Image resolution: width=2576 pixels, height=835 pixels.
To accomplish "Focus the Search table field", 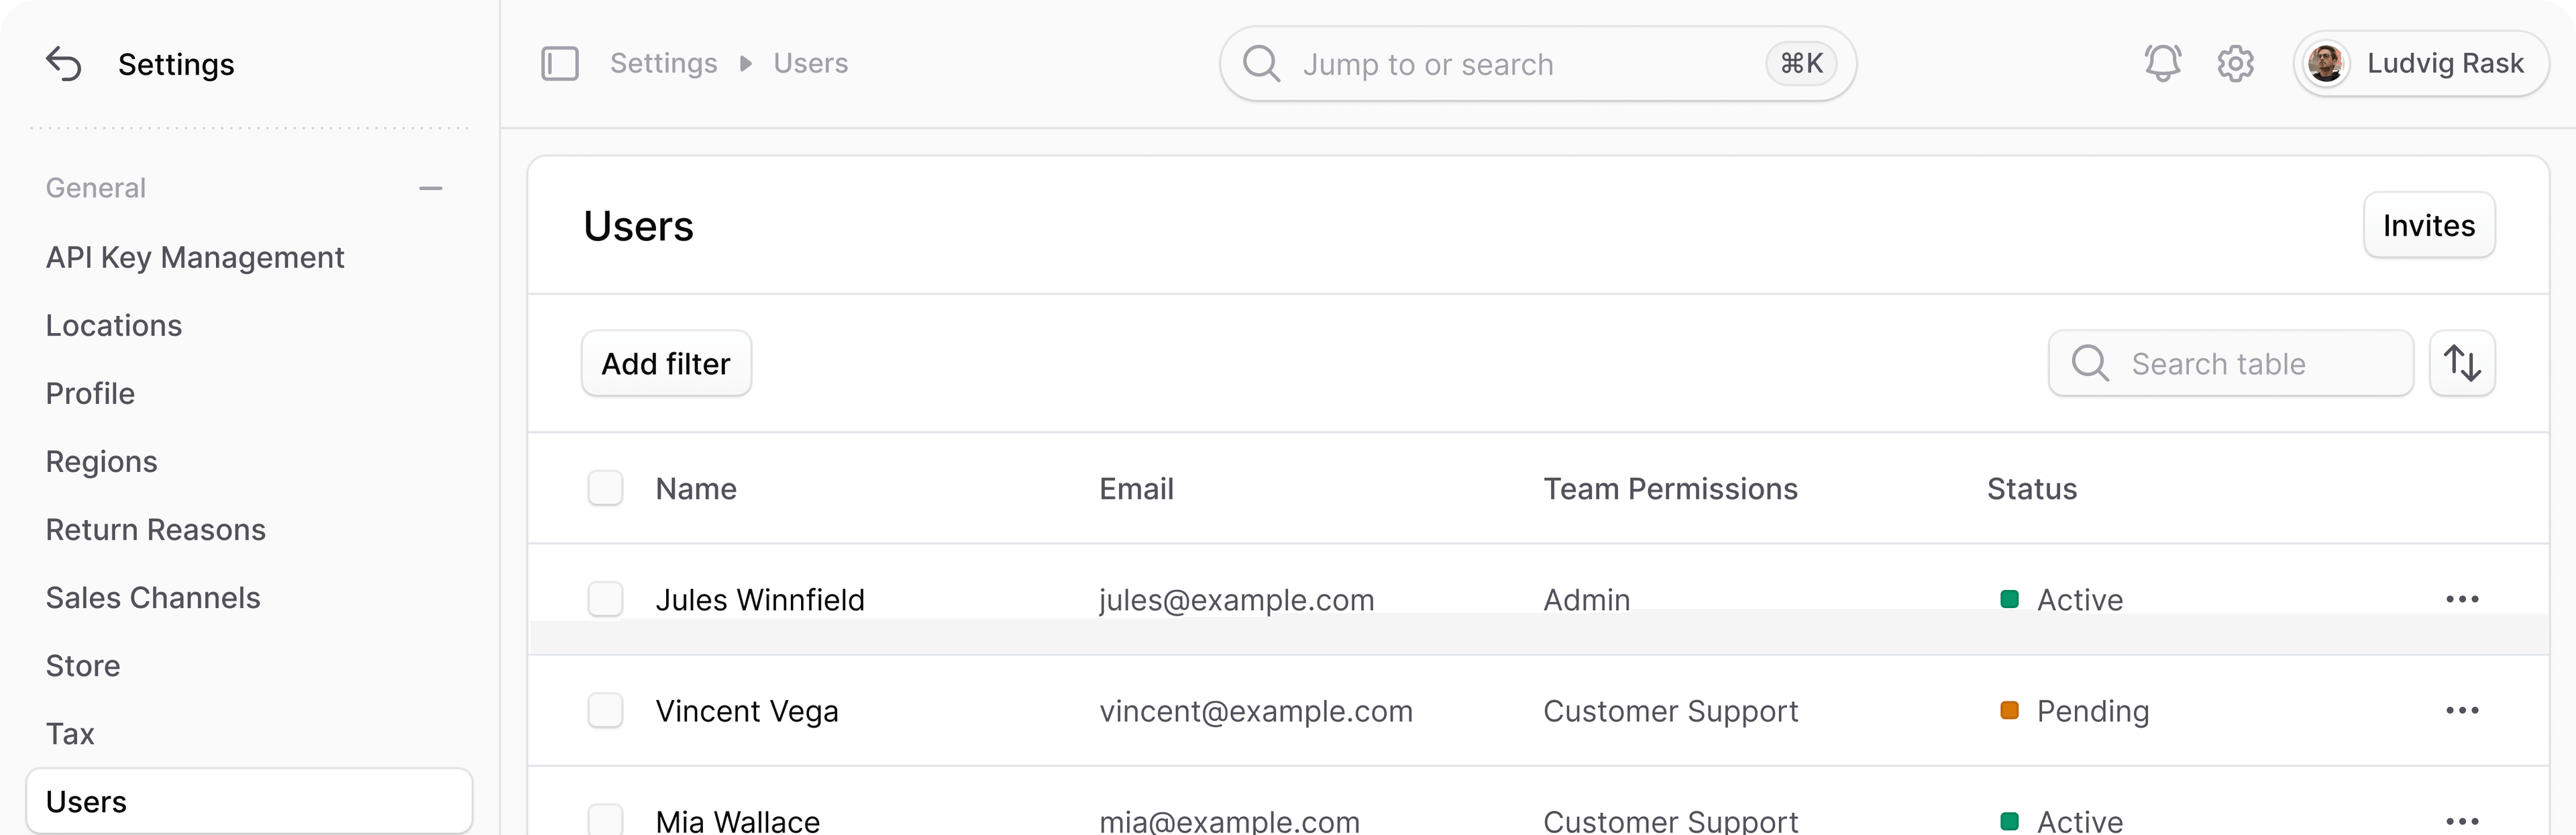I will click(x=2231, y=363).
